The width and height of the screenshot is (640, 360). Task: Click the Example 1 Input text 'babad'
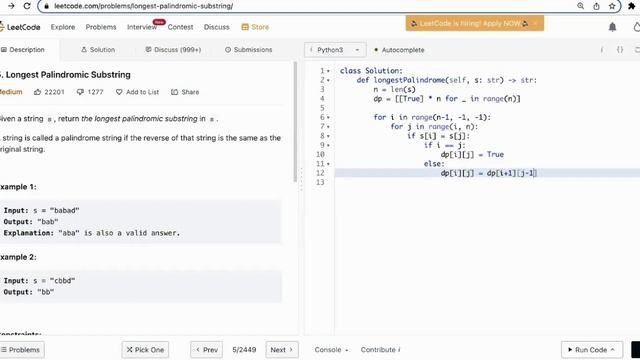point(64,211)
